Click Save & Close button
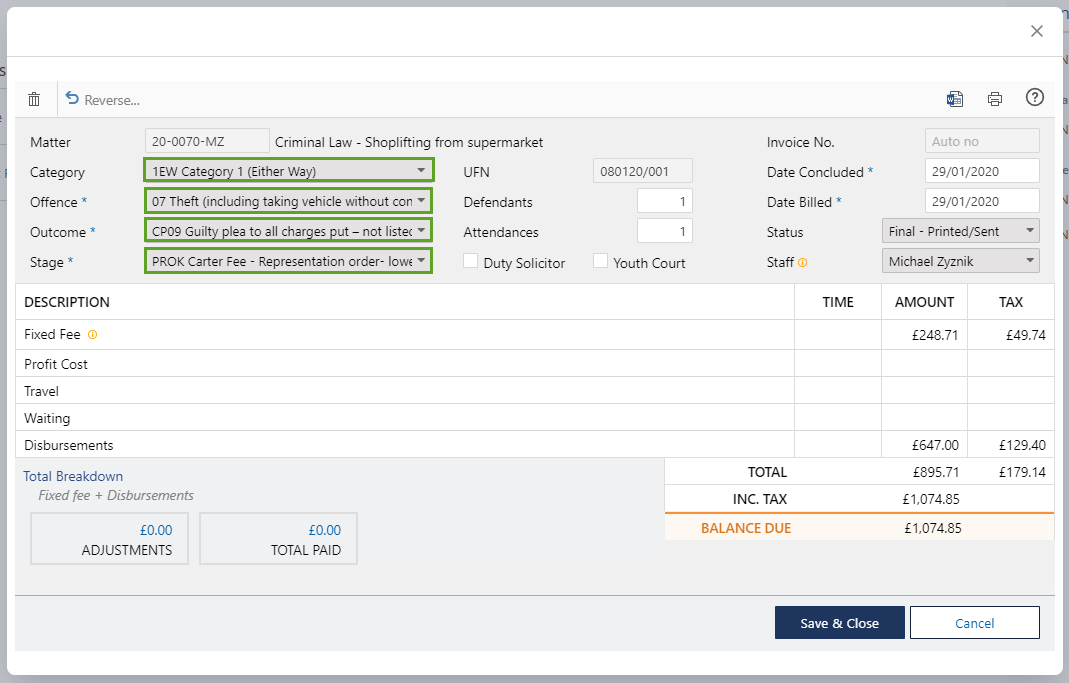Screen dimensions: 1069x683 [839, 623]
